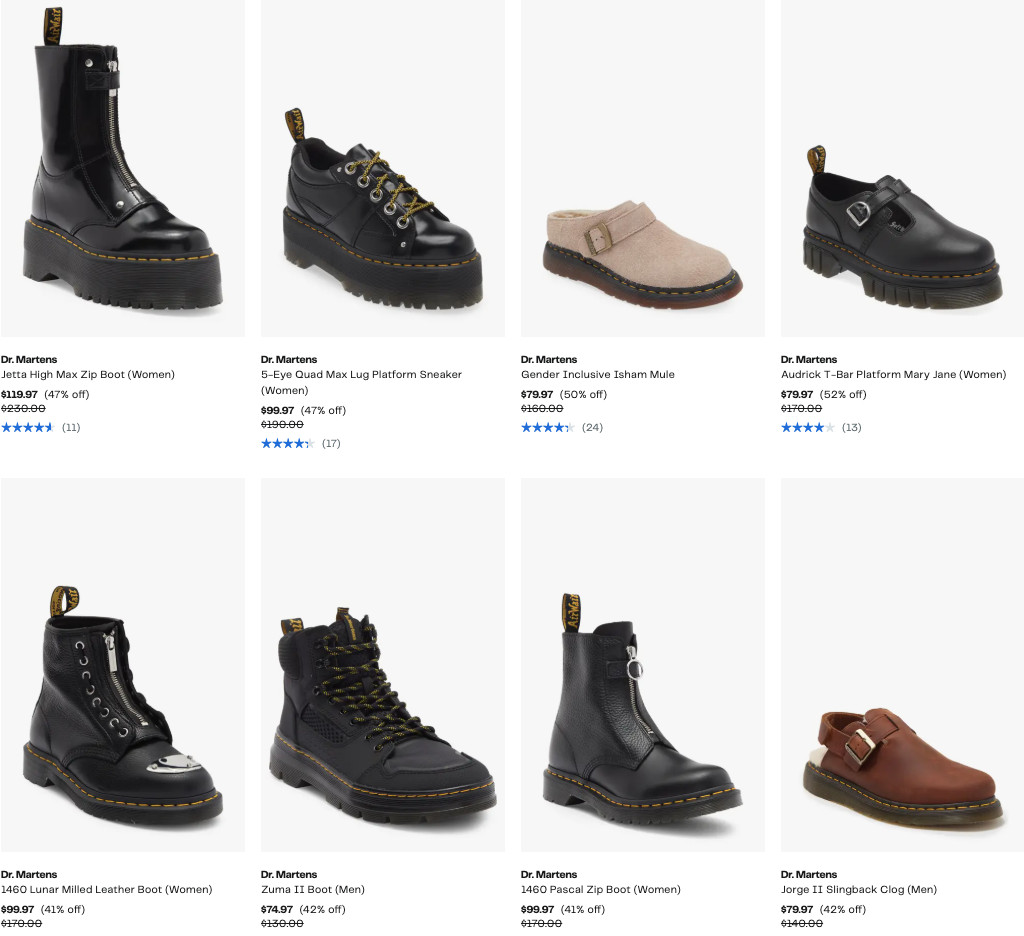
Task: View the 13 reviews star rating
Action: (x=807, y=428)
